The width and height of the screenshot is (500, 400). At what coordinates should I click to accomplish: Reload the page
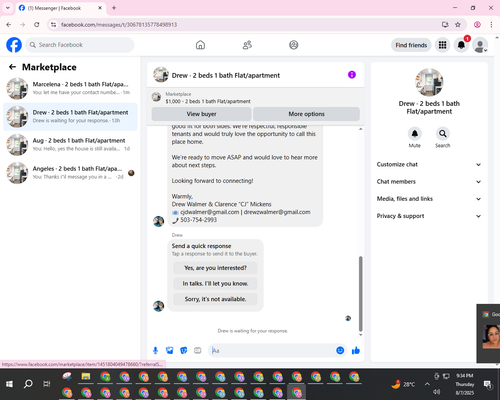(x=37, y=24)
